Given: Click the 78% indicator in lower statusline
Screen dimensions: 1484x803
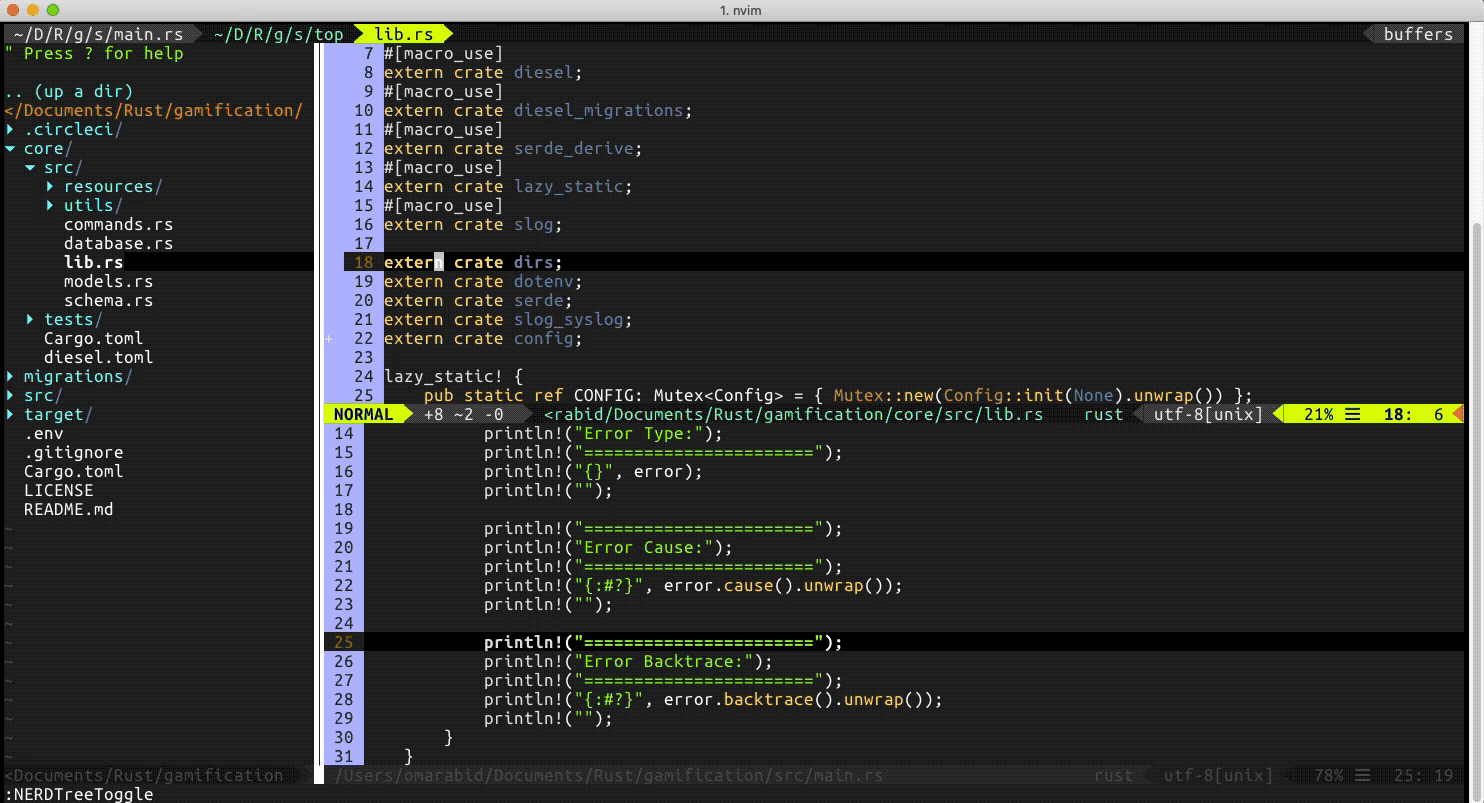Looking at the screenshot, I should point(1328,775).
